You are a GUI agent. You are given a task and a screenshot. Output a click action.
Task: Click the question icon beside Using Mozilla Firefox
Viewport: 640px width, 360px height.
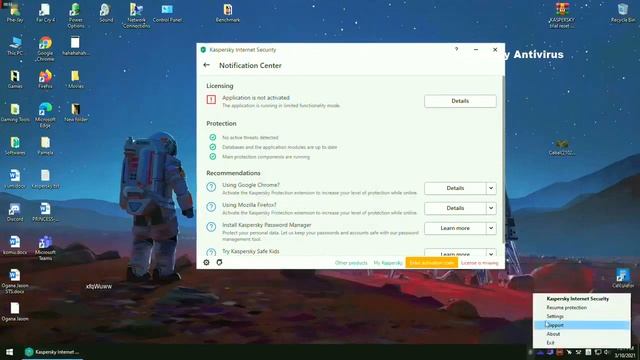coord(211,207)
